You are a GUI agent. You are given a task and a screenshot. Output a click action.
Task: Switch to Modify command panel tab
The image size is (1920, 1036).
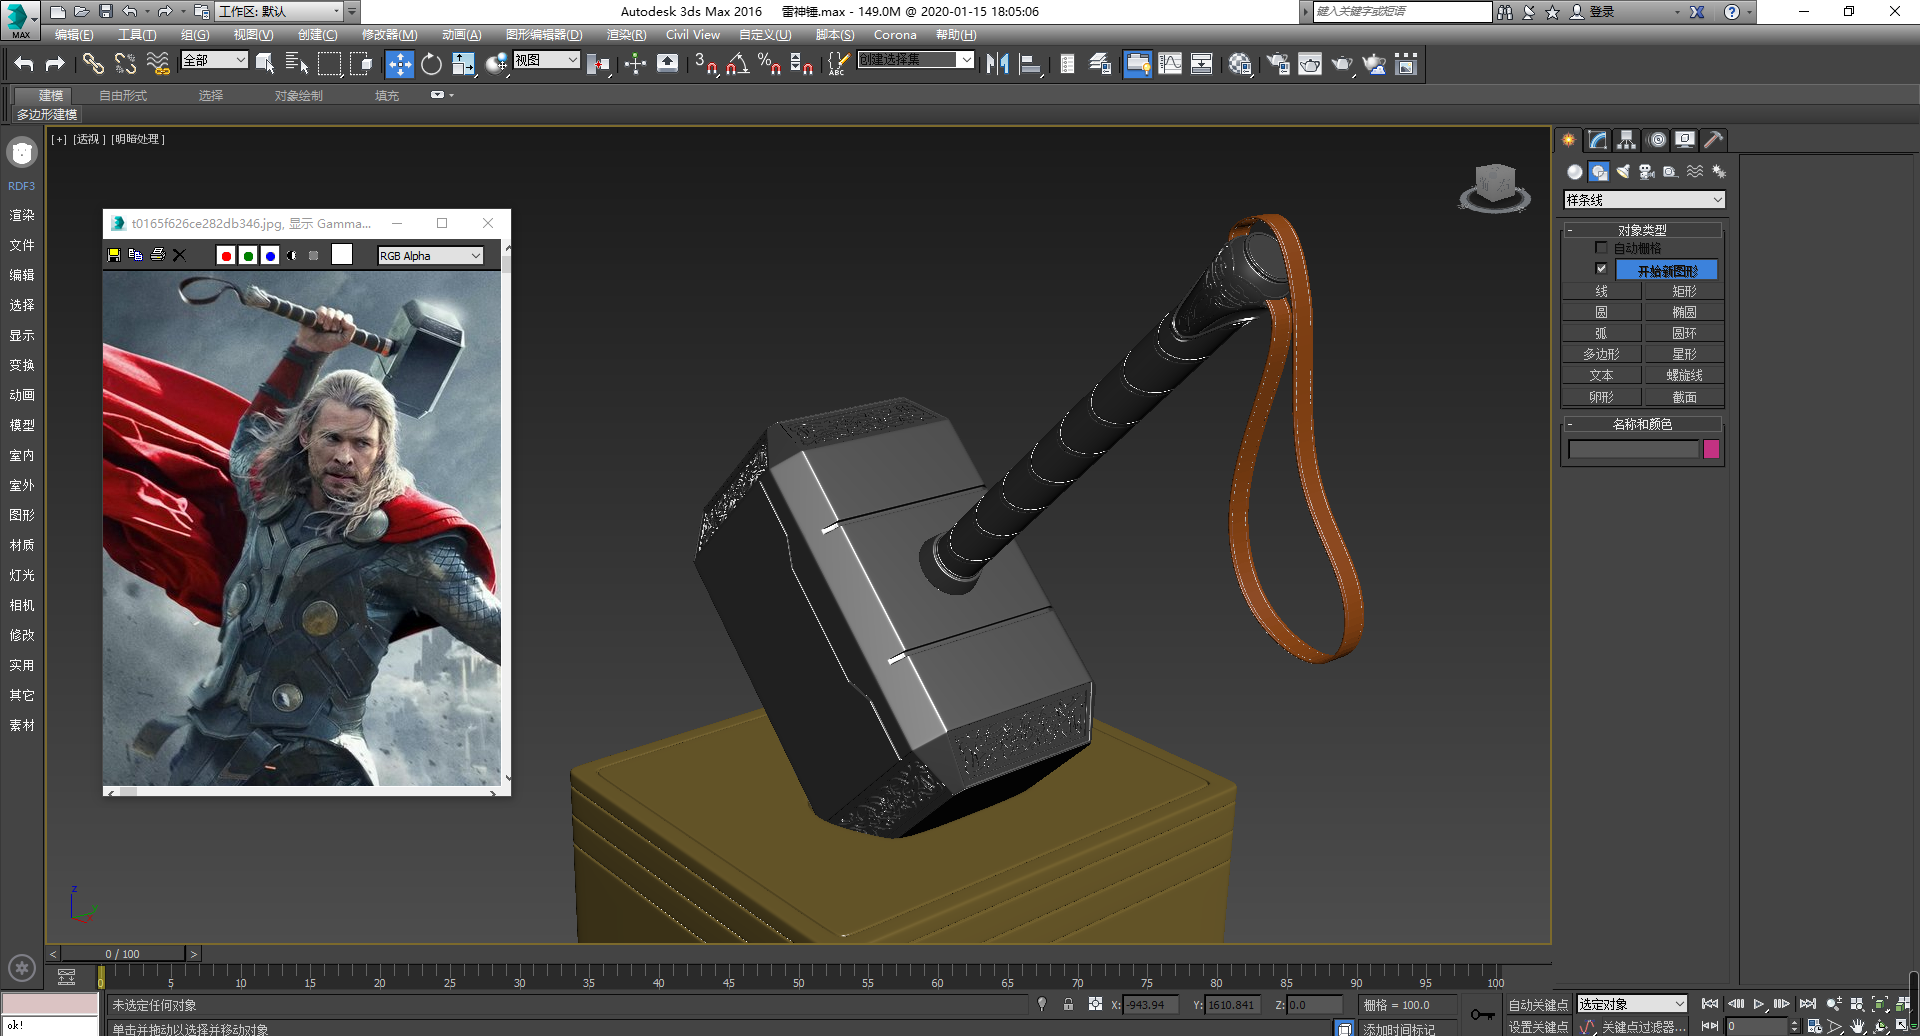(1598, 140)
